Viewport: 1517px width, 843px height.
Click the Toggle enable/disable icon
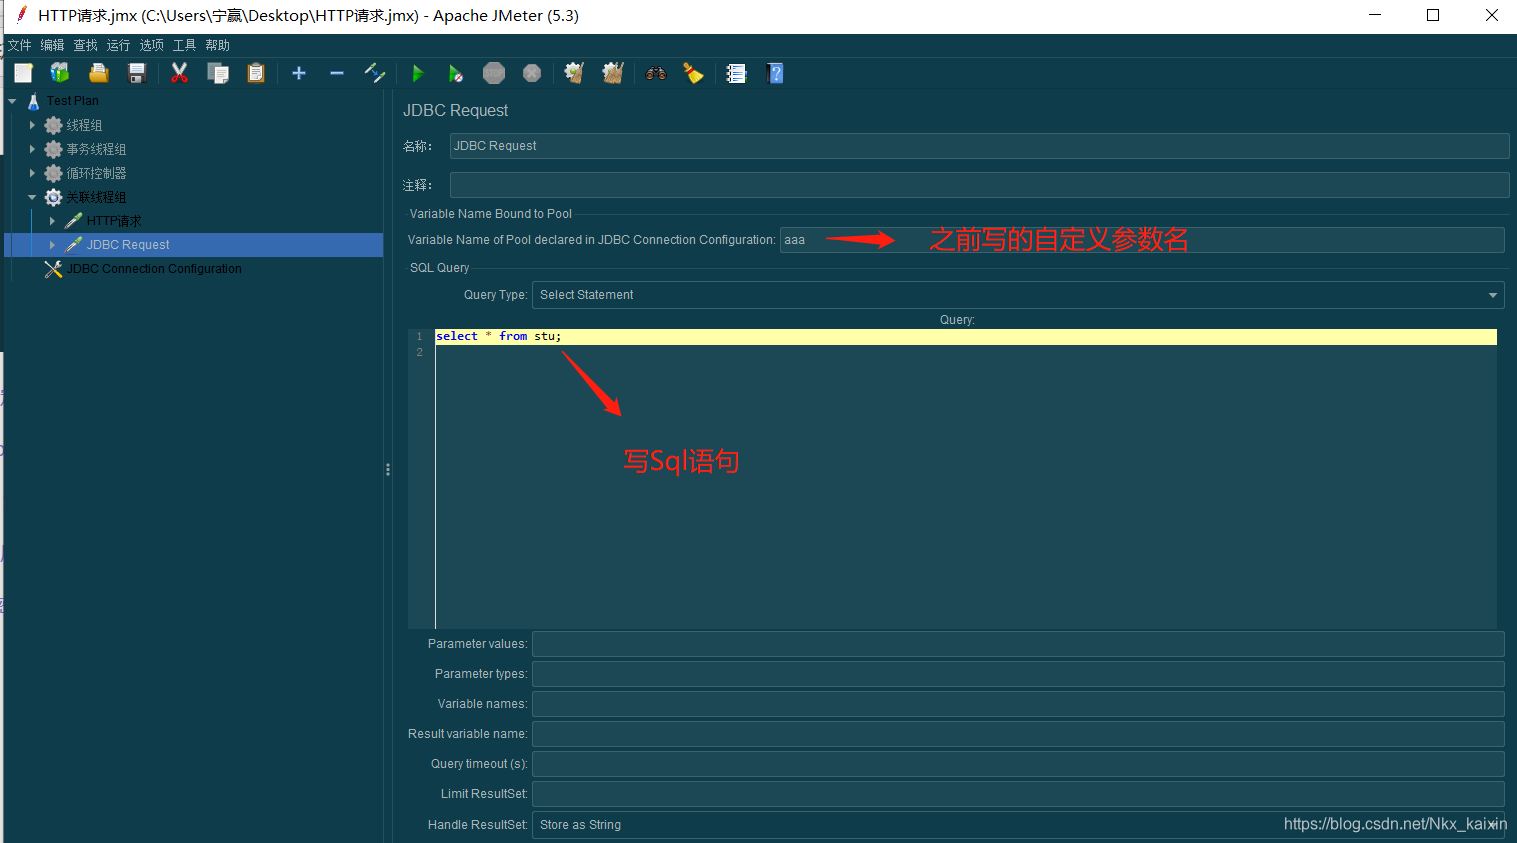375,73
